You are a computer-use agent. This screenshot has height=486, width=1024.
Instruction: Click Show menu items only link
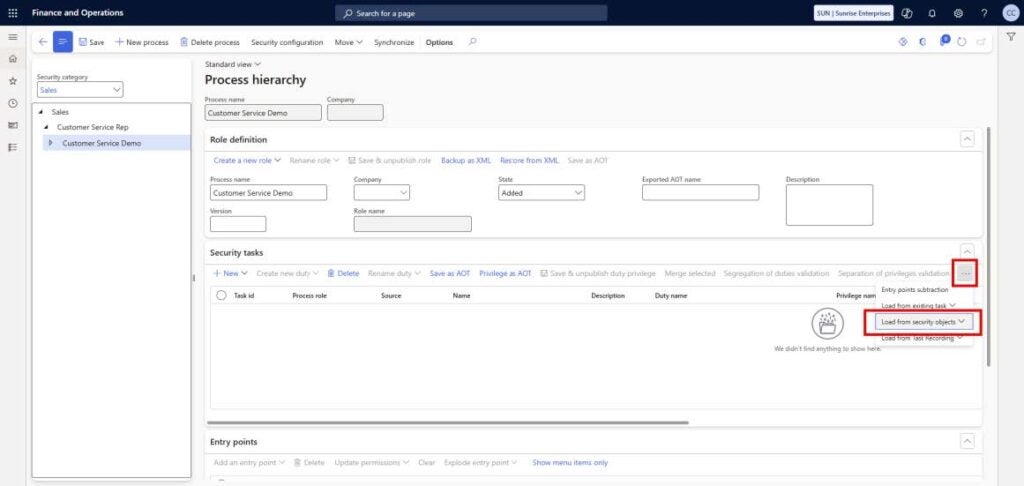click(x=569, y=462)
